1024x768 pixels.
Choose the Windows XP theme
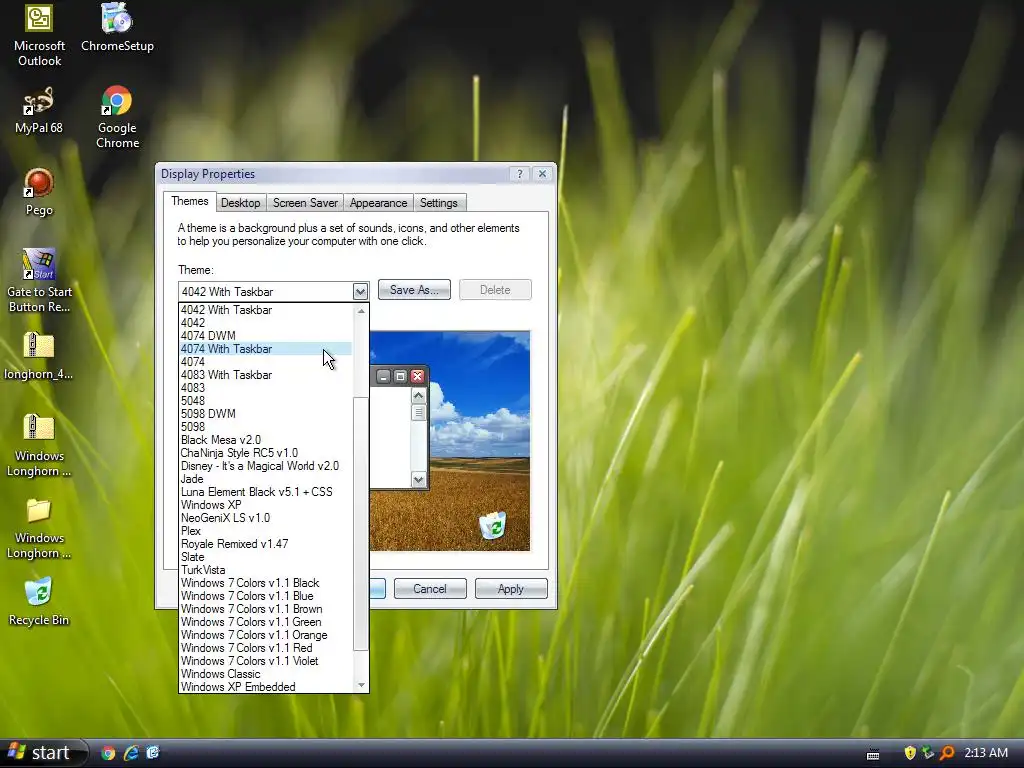pyautogui.click(x=266, y=505)
